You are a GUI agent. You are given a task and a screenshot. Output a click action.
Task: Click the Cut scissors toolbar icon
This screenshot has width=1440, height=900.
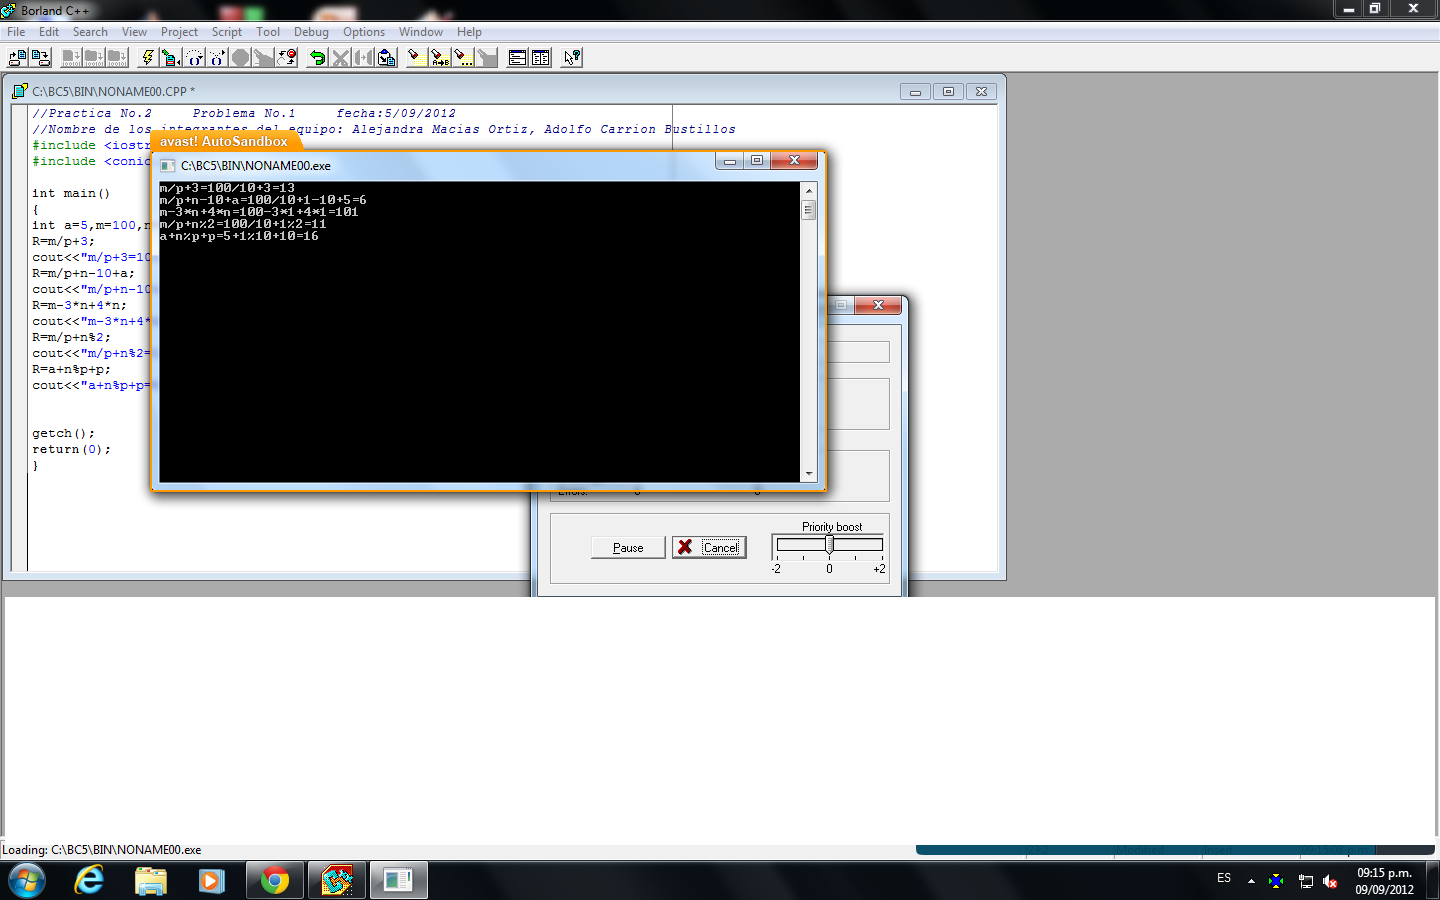[340, 57]
